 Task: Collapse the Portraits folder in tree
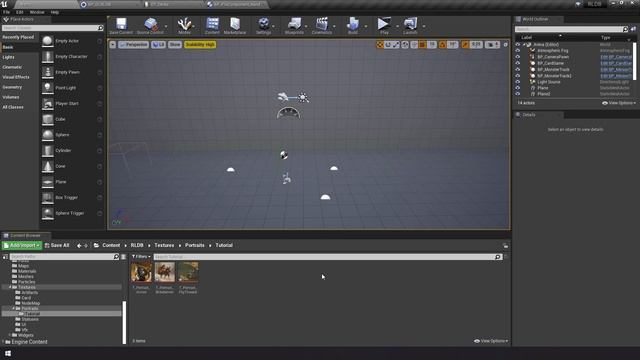13,309
